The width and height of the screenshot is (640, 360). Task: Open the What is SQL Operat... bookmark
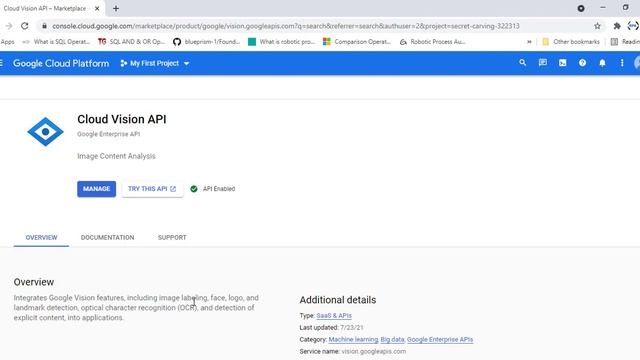pyautogui.click(x=56, y=42)
